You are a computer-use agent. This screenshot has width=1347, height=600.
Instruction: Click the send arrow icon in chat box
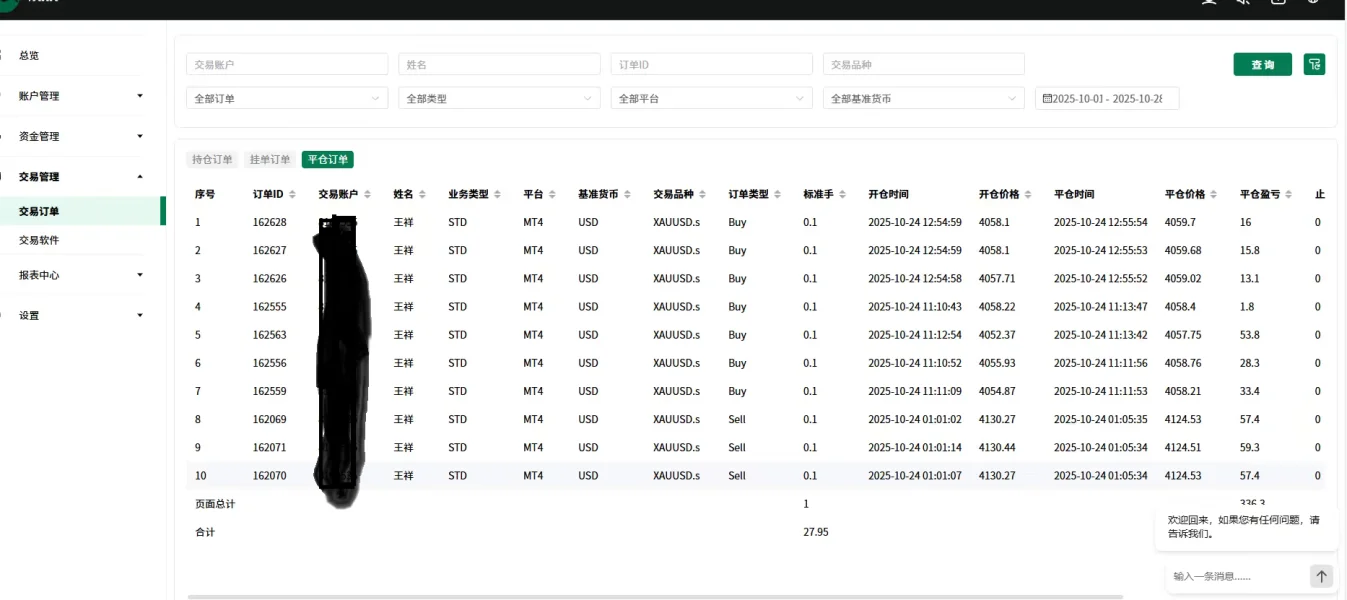1321,576
